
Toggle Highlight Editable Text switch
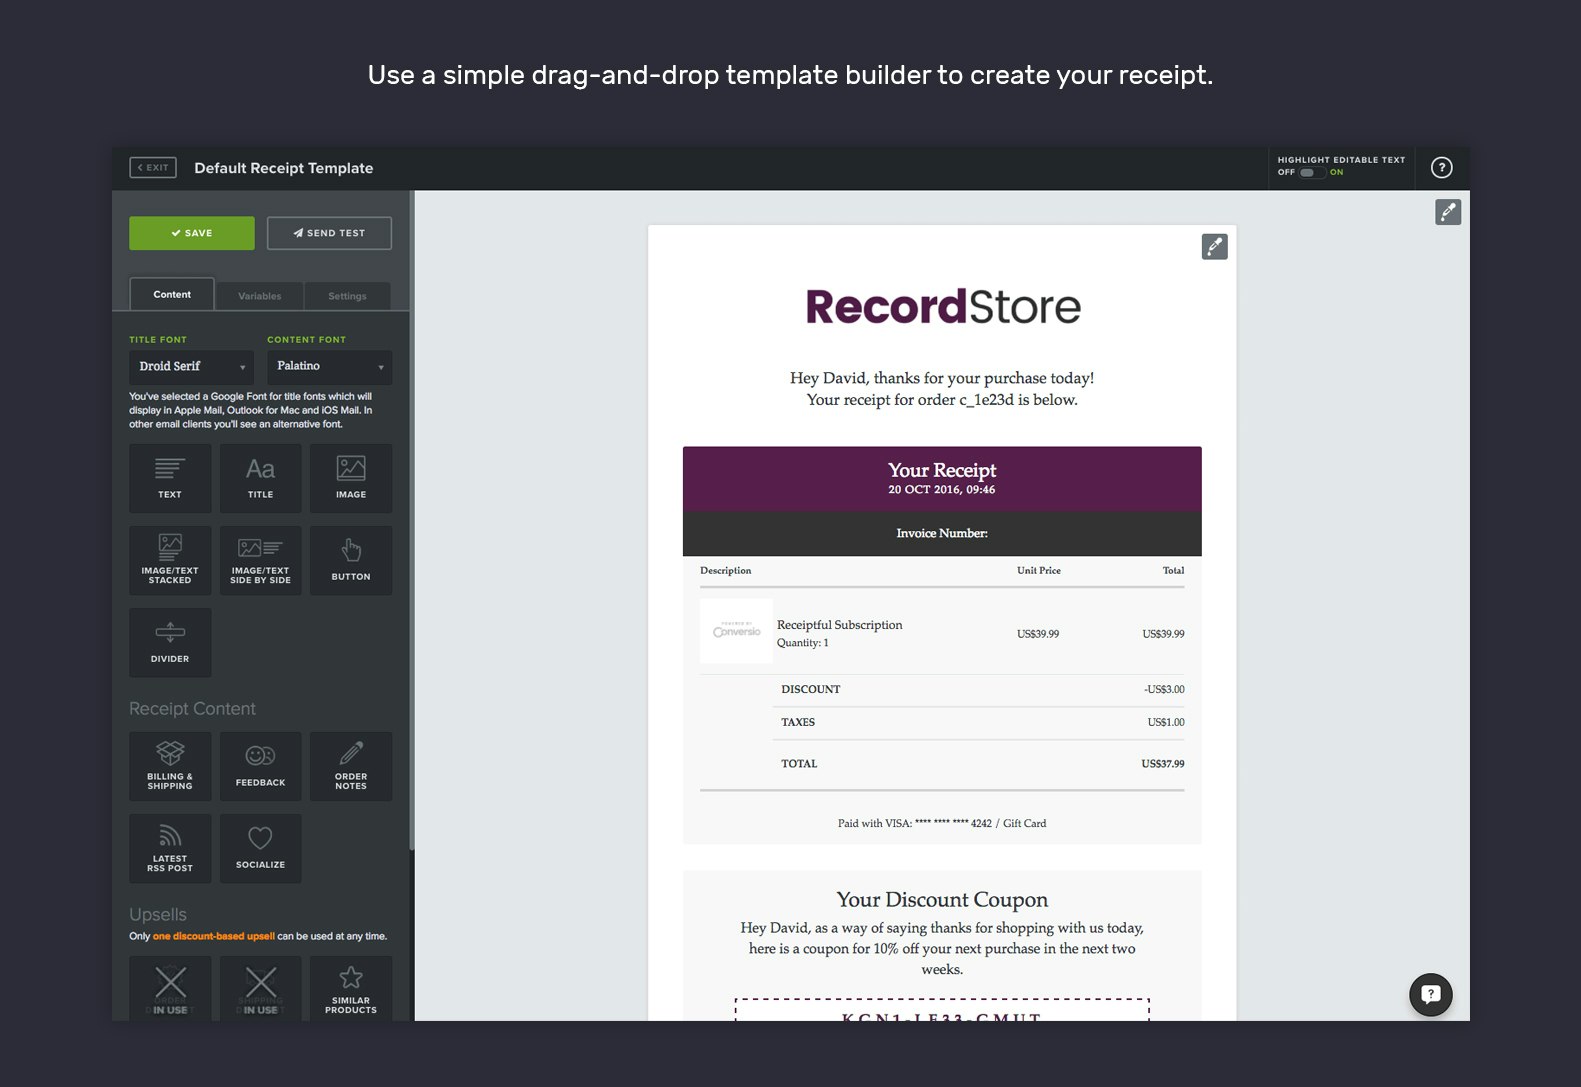(1312, 173)
